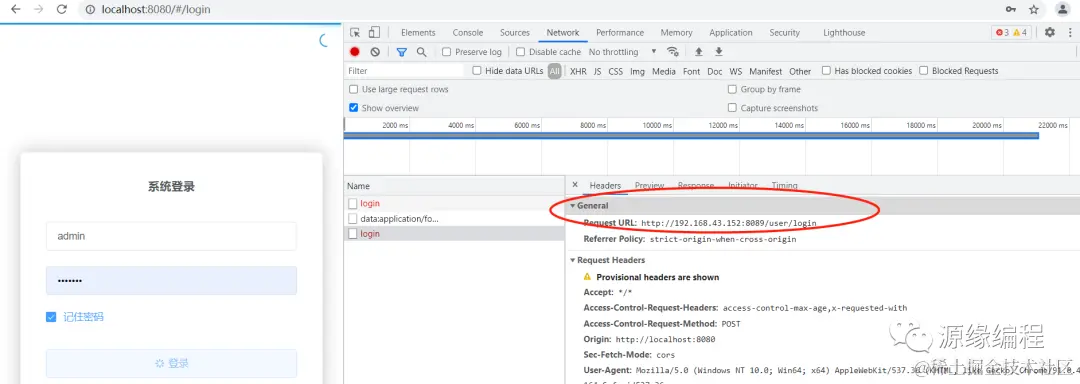Click the password input field
This screenshot has width=1080, height=384.
point(171,280)
